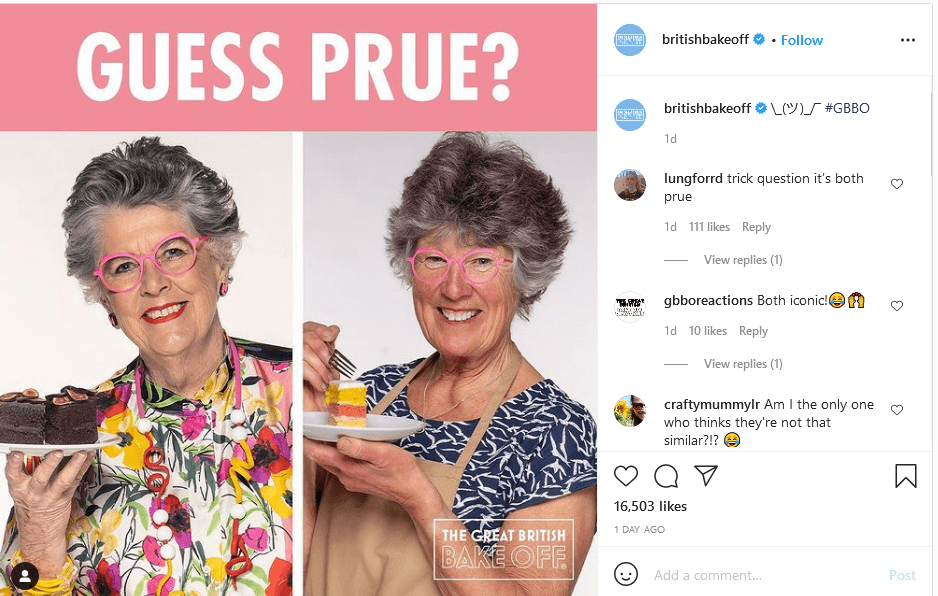Open the three-dot more options menu
Image resolution: width=938 pixels, height=596 pixels.
[x=907, y=40]
